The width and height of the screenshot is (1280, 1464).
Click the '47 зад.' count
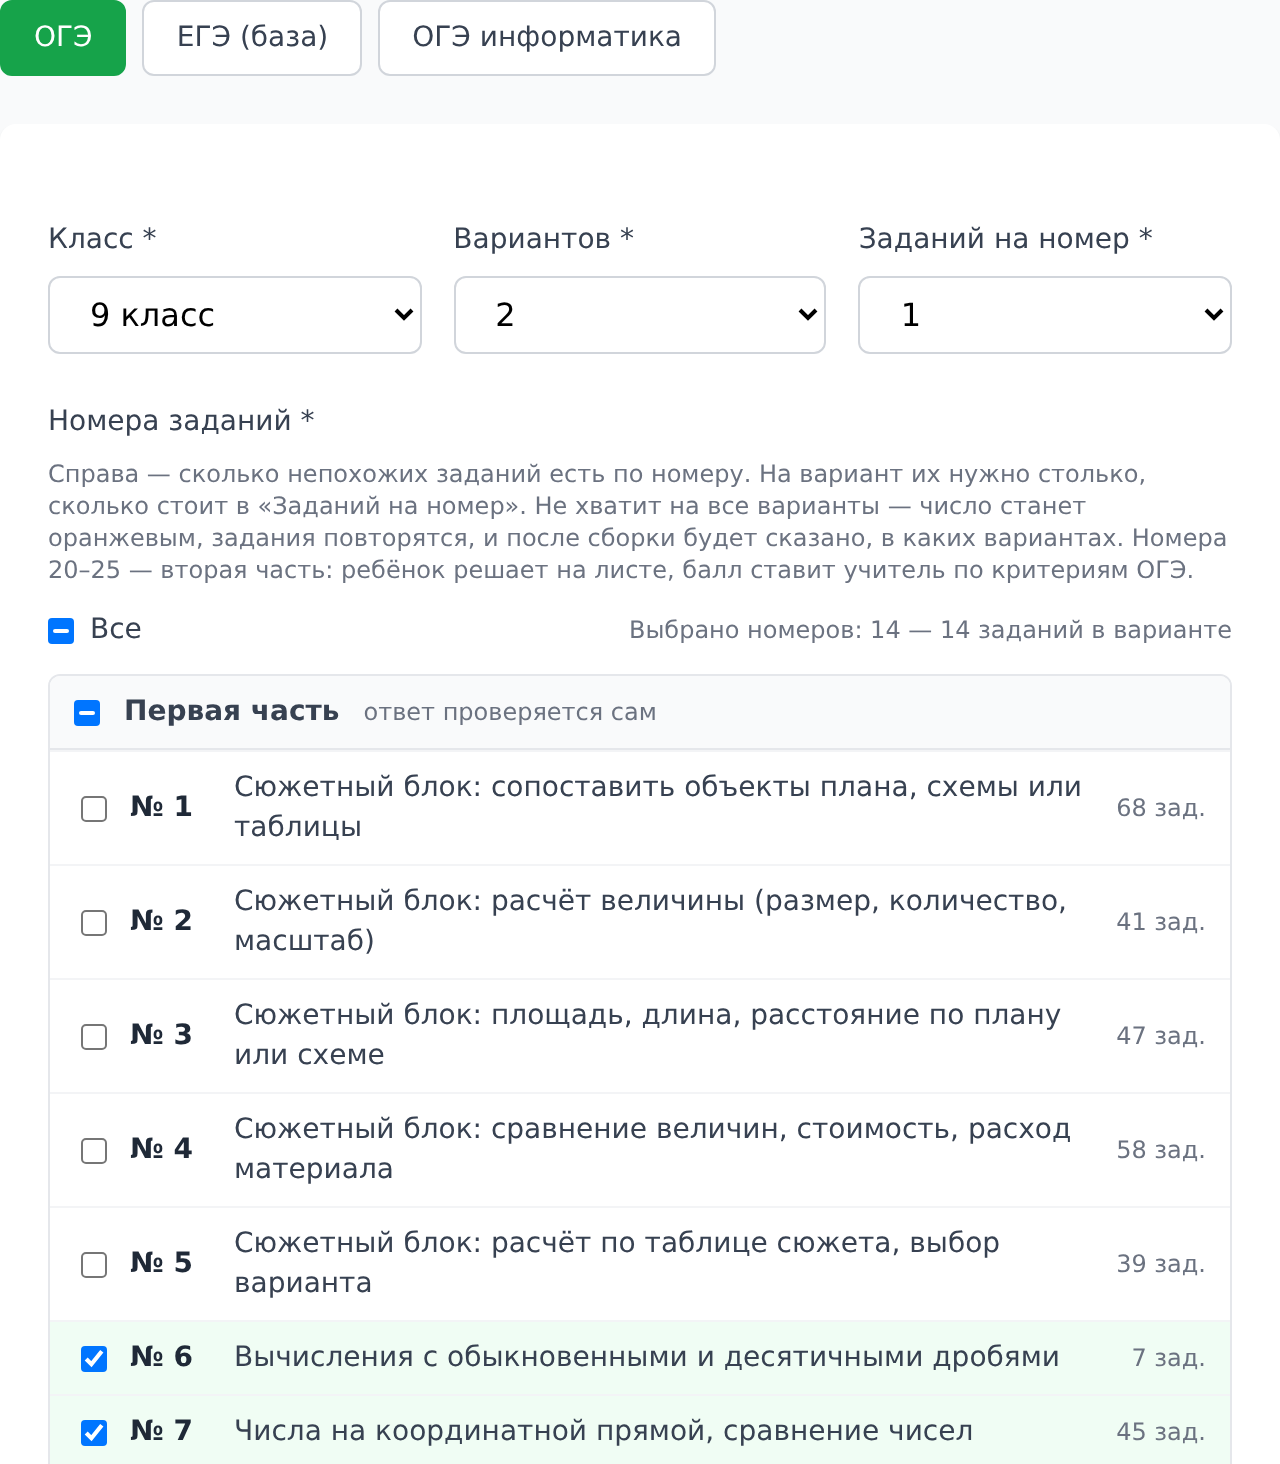(x=1161, y=1036)
